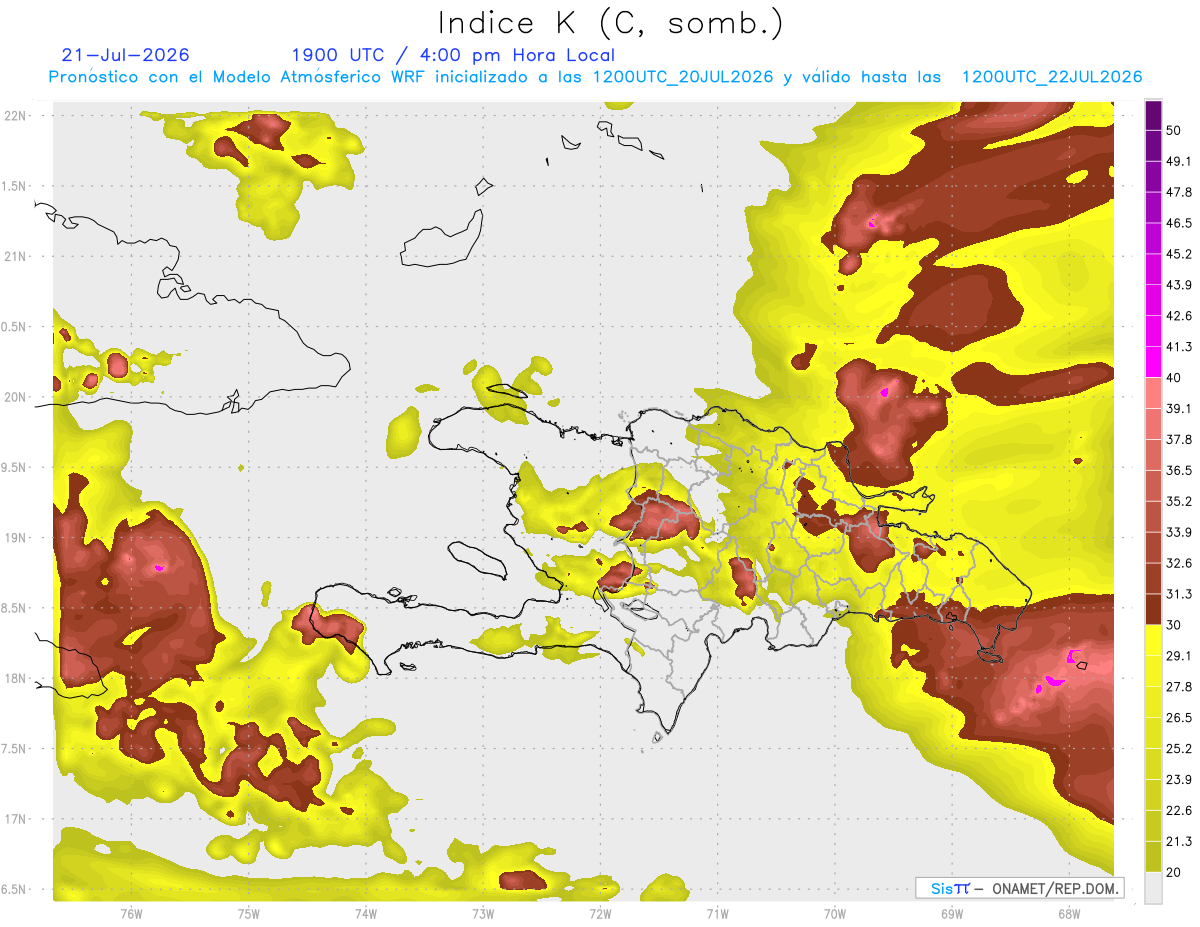Image resolution: width=1200 pixels, height=927 pixels.
Task: Click the "73W" longitude label
Action: click(483, 914)
